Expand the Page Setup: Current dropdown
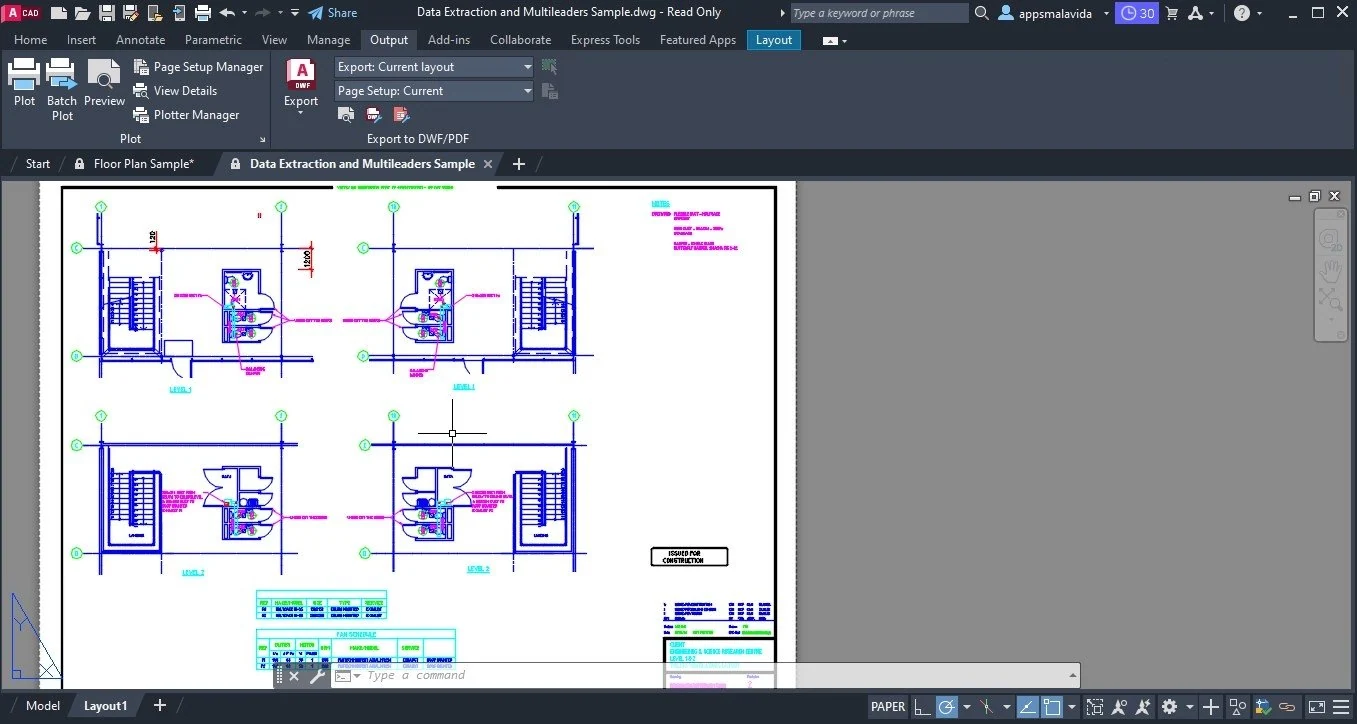Viewport: 1357px width, 724px height. point(434,91)
